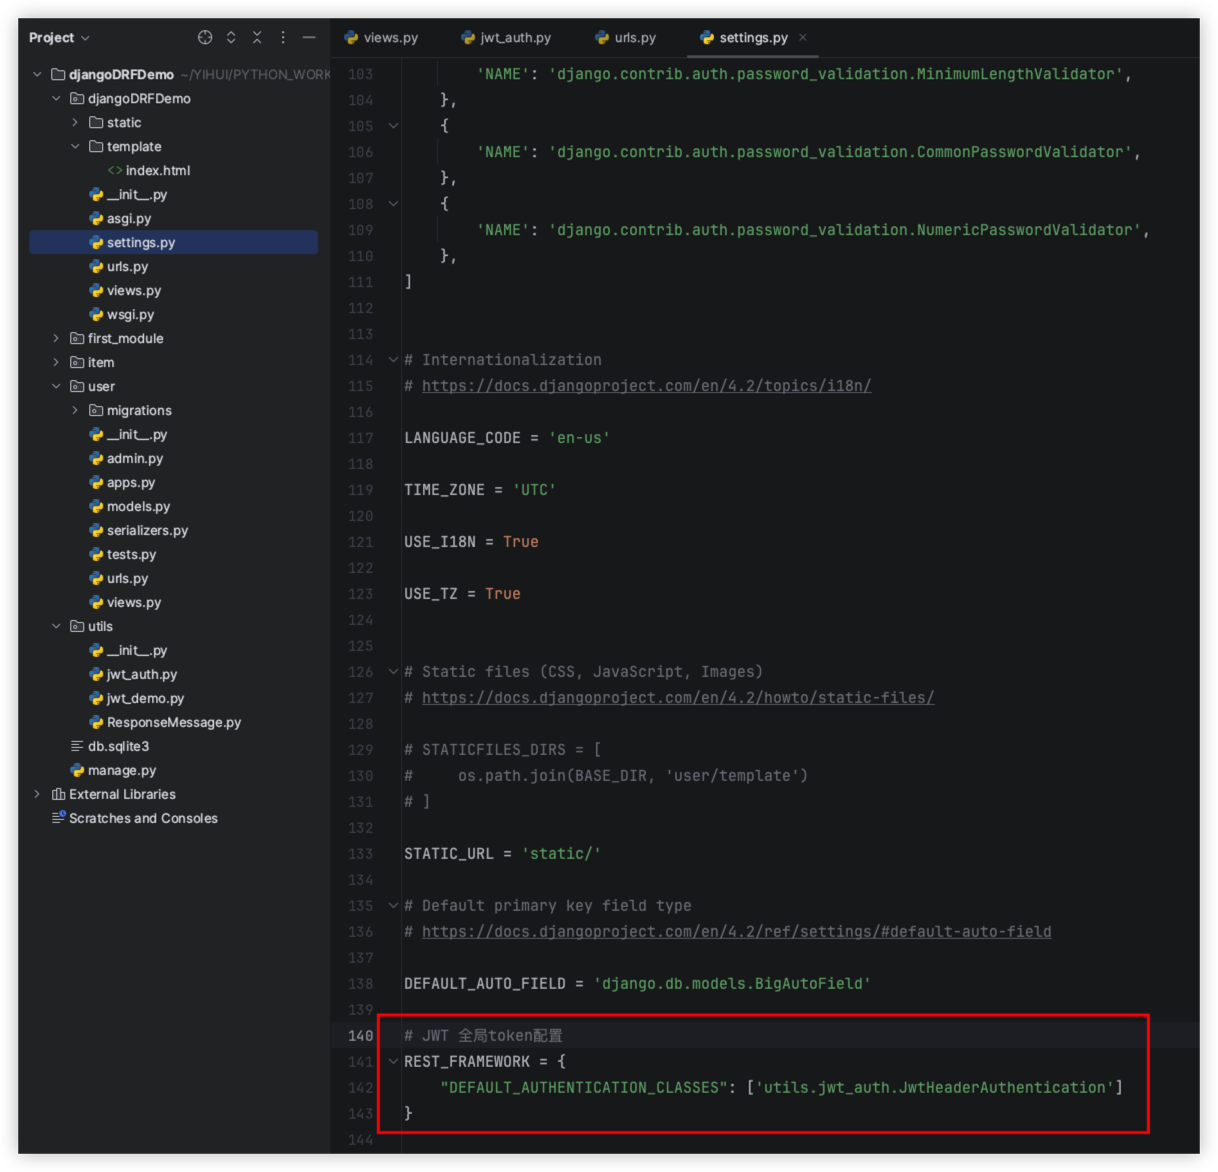The width and height of the screenshot is (1218, 1172).
Task: Open Project panel options three-dot menu
Action: [x=283, y=37]
